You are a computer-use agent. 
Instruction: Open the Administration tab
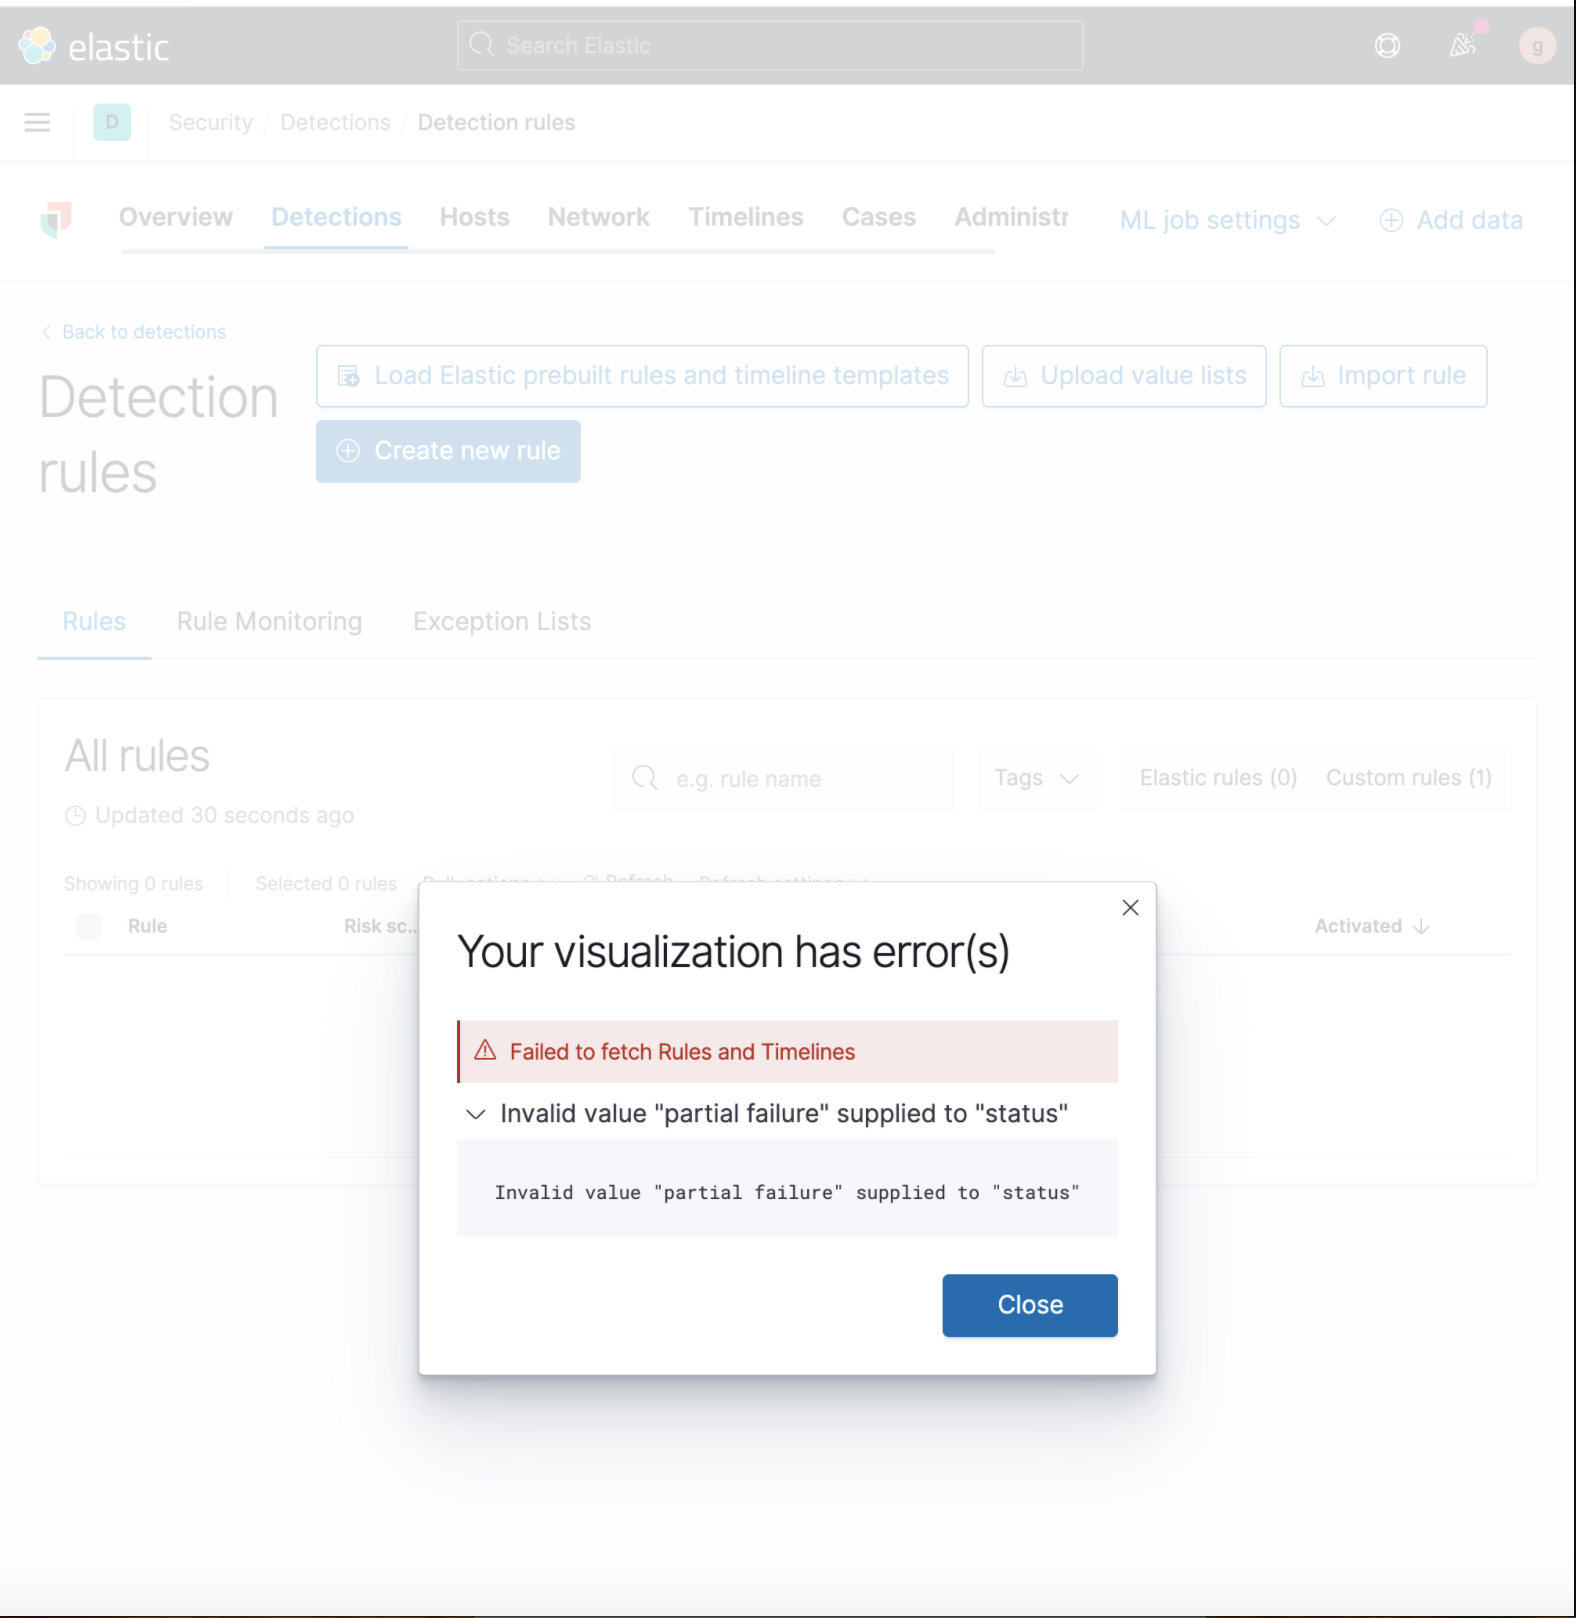click(1011, 217)
